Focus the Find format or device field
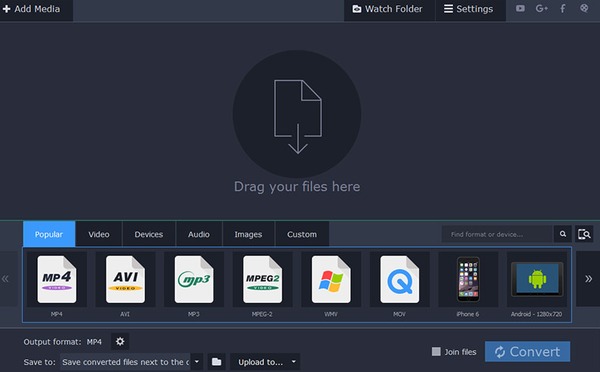 tap(497, 234)
